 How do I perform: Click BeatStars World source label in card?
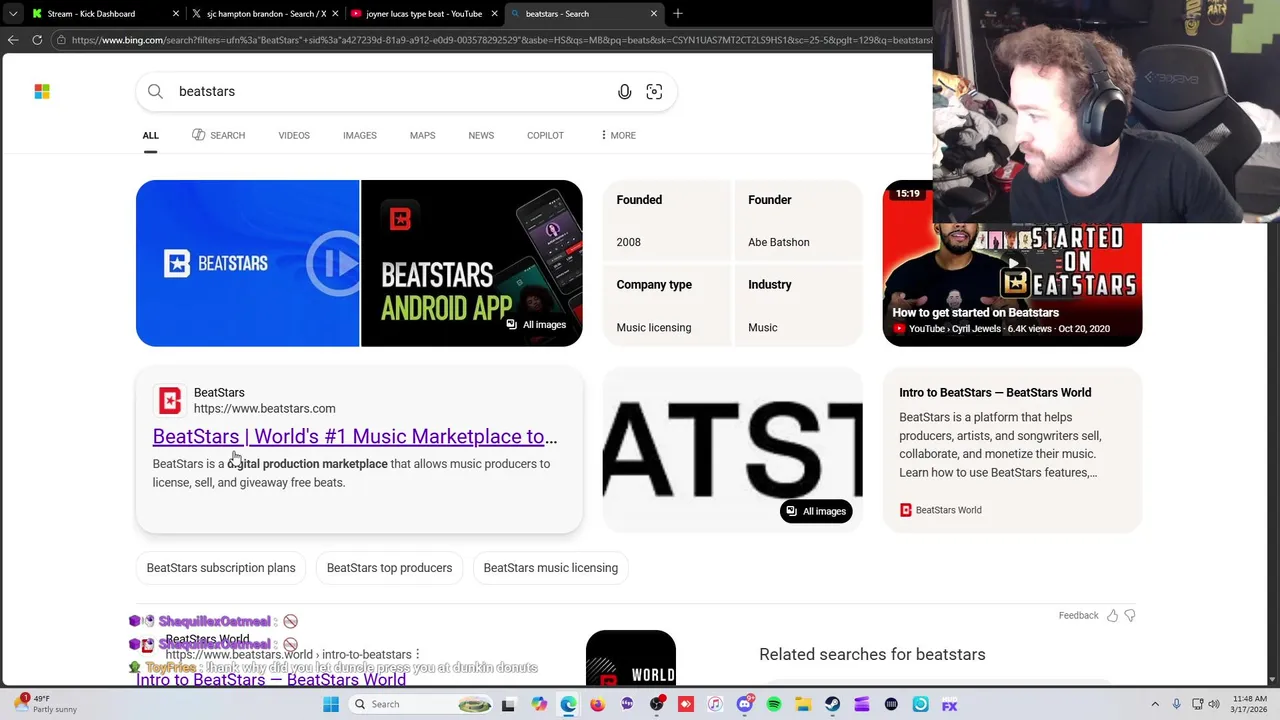pyautogui.click(x=940, y=510)
